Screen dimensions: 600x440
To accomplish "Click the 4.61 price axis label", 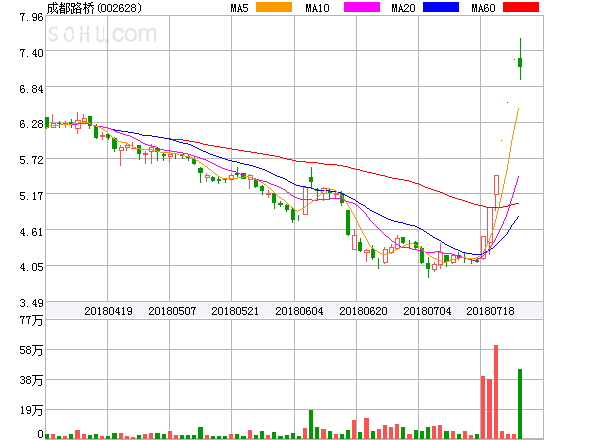I will coord(31,232).
